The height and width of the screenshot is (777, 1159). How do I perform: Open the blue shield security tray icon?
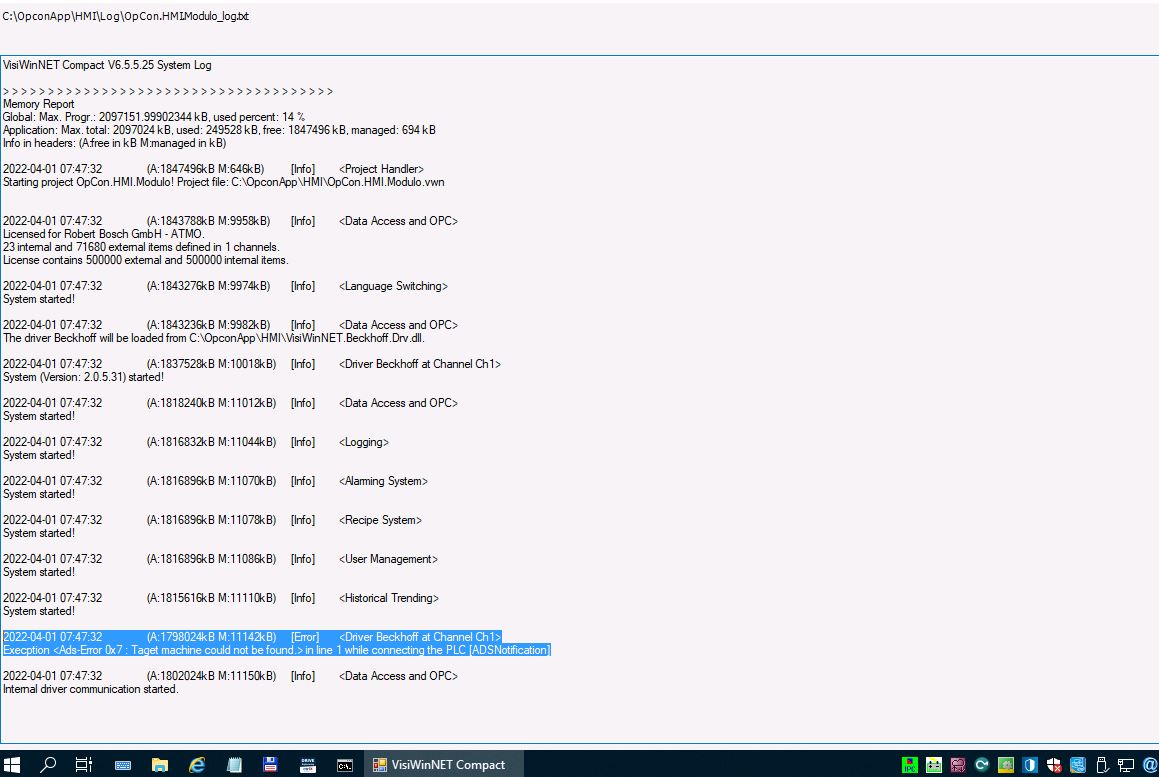(1030, 765)
